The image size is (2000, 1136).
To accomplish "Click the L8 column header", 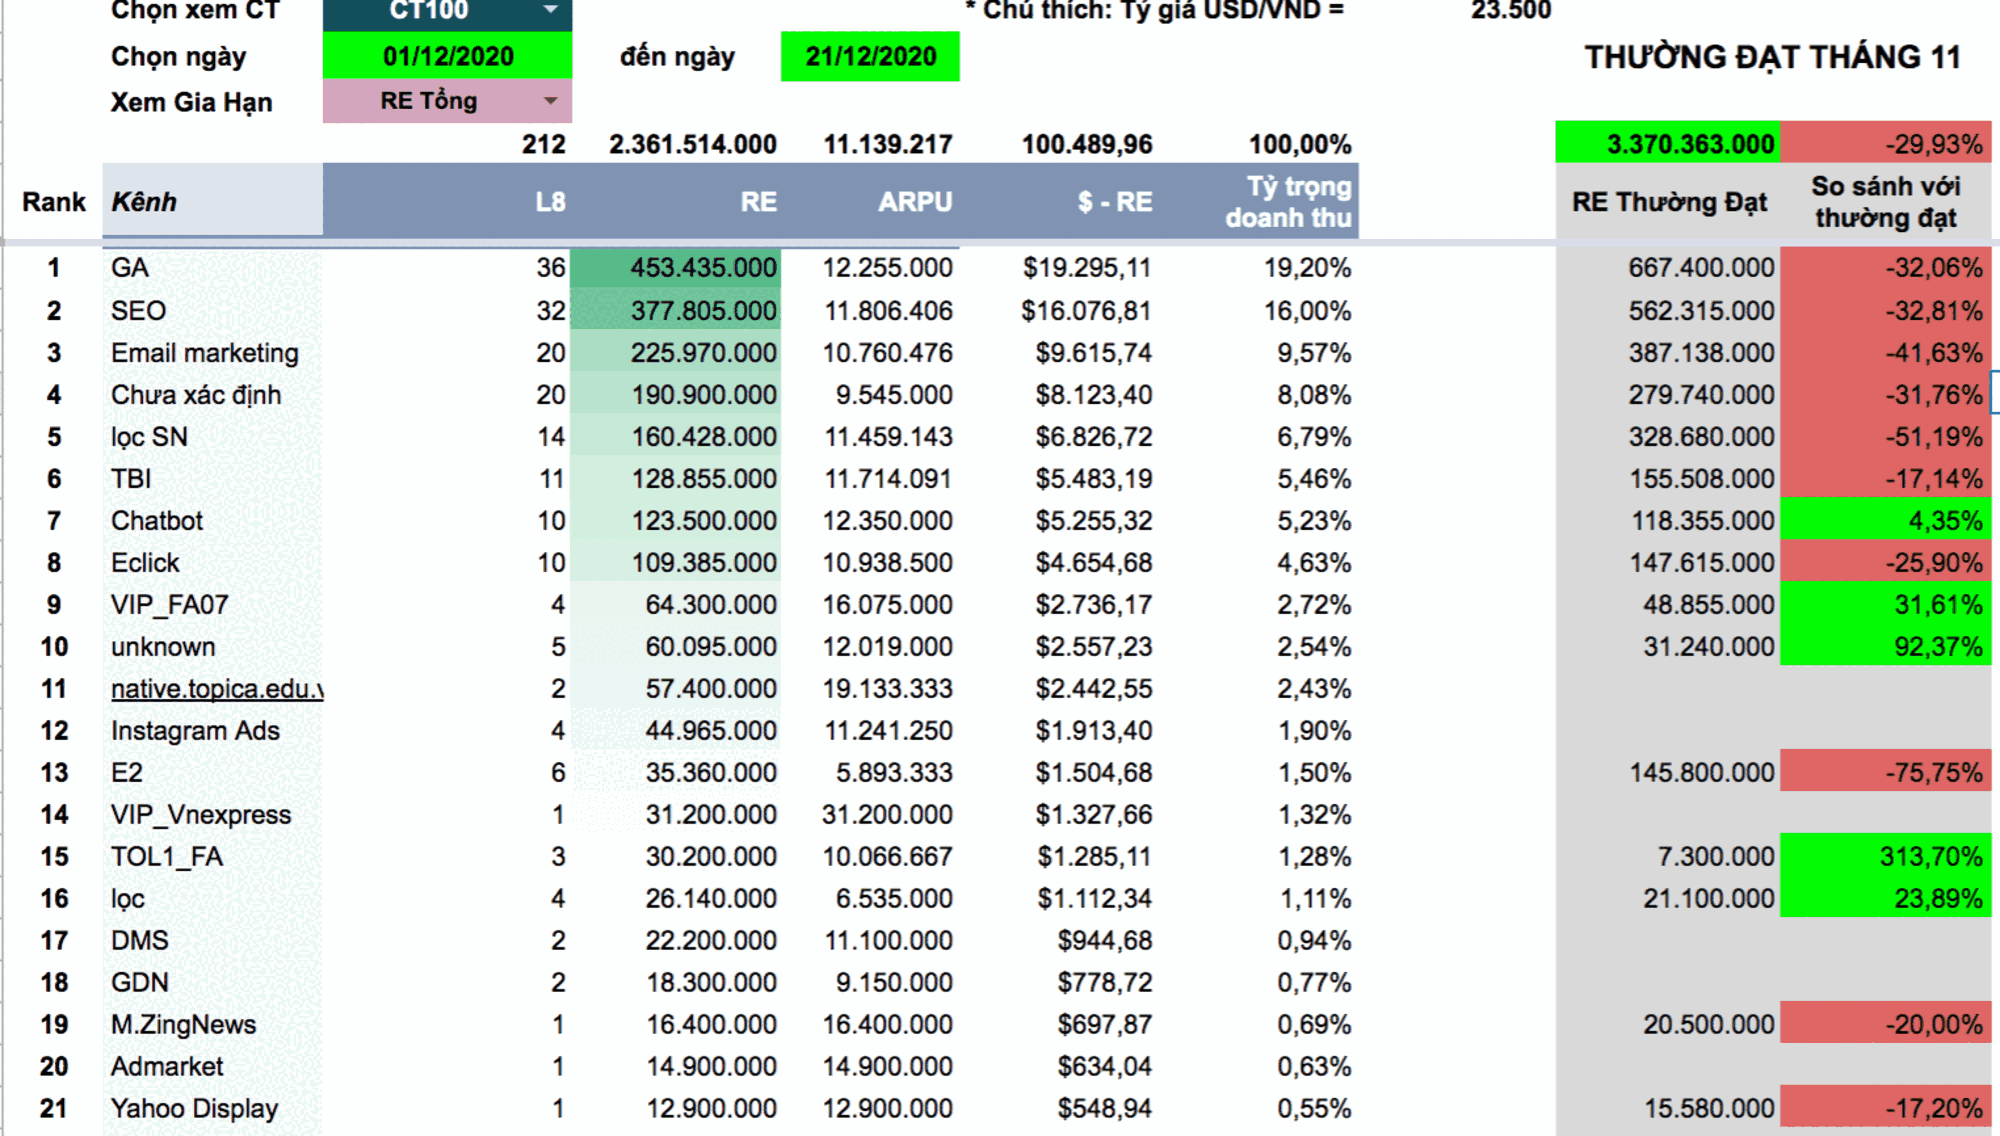I will [x=550, y=202].
